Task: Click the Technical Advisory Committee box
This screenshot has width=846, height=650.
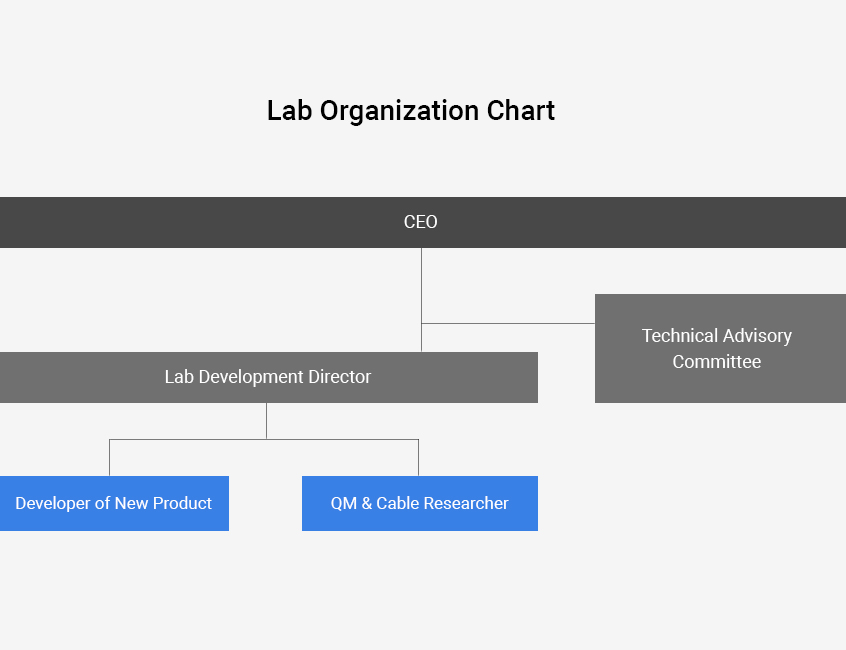Action: click(720, 348)
